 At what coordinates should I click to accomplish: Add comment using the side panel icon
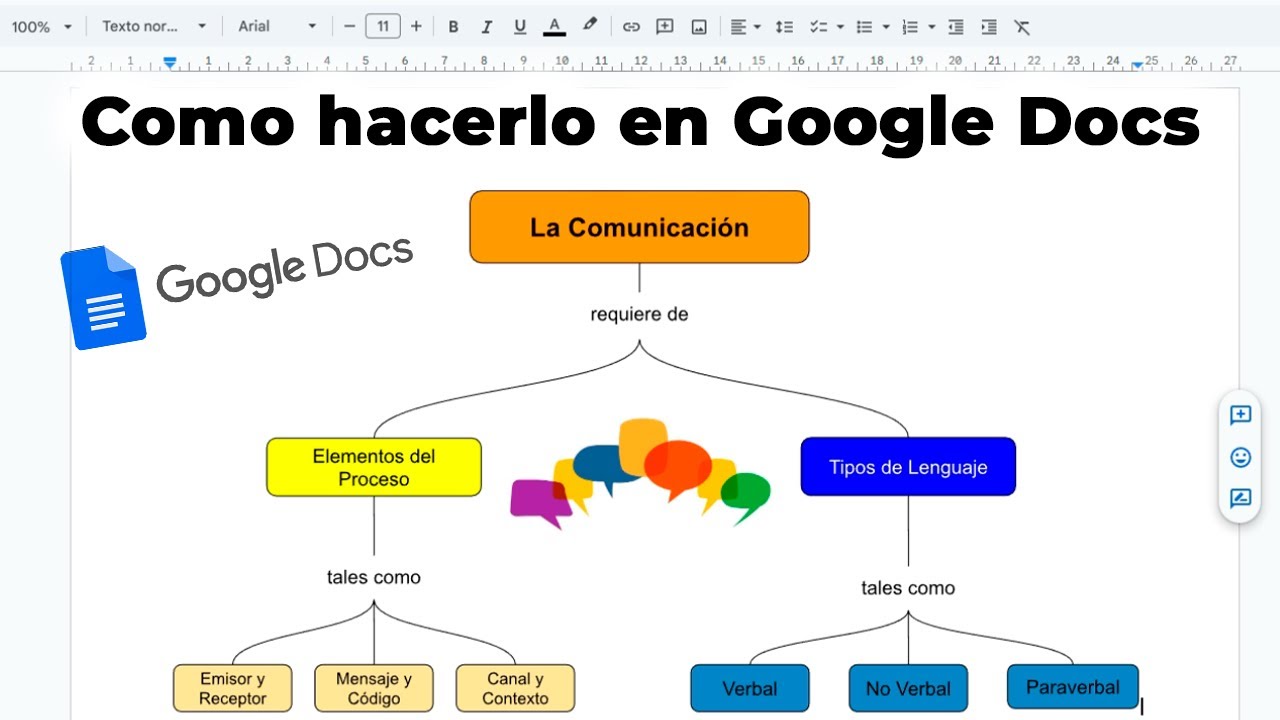coord(1240,415)
